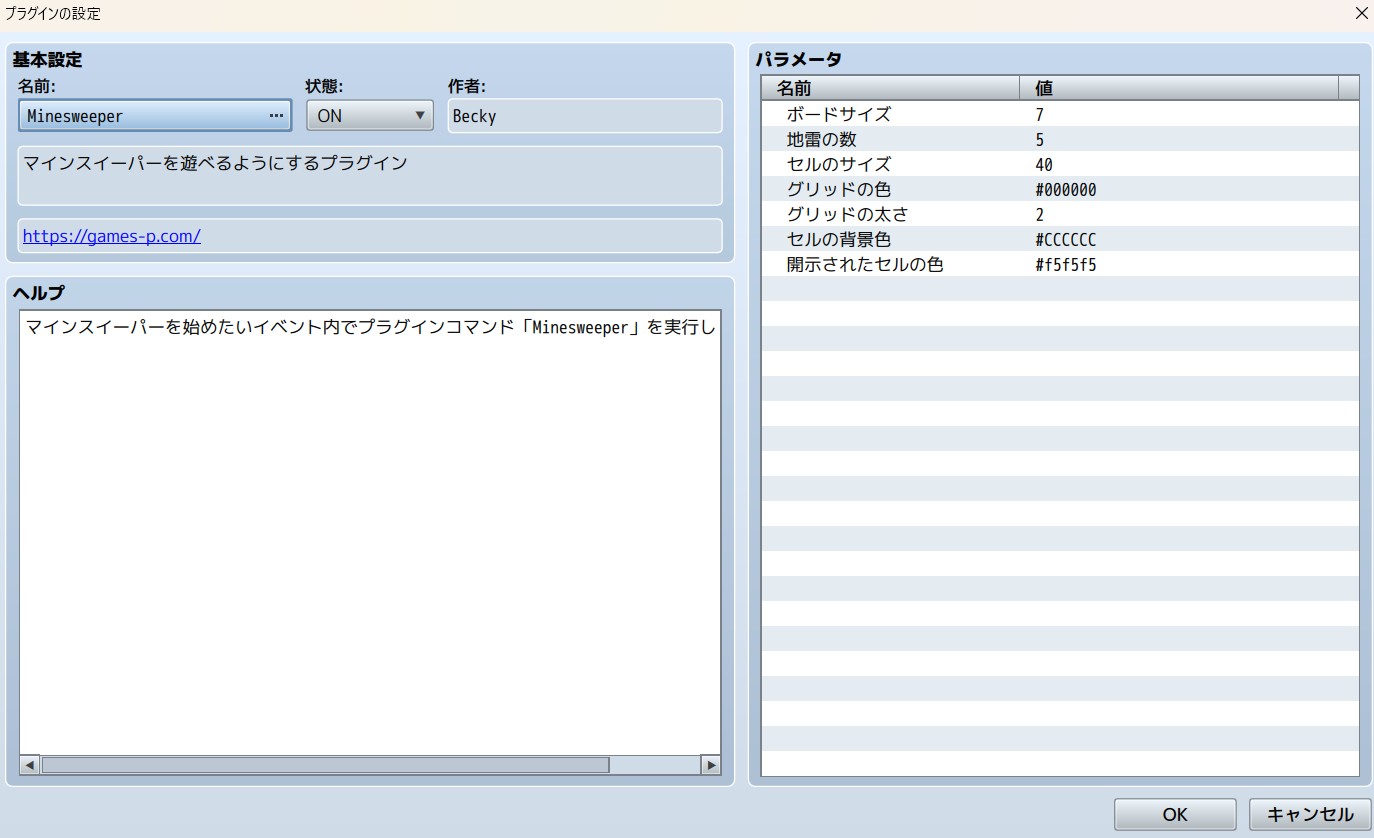
Task: Click the plugin description text field
Action: (370, 175)
